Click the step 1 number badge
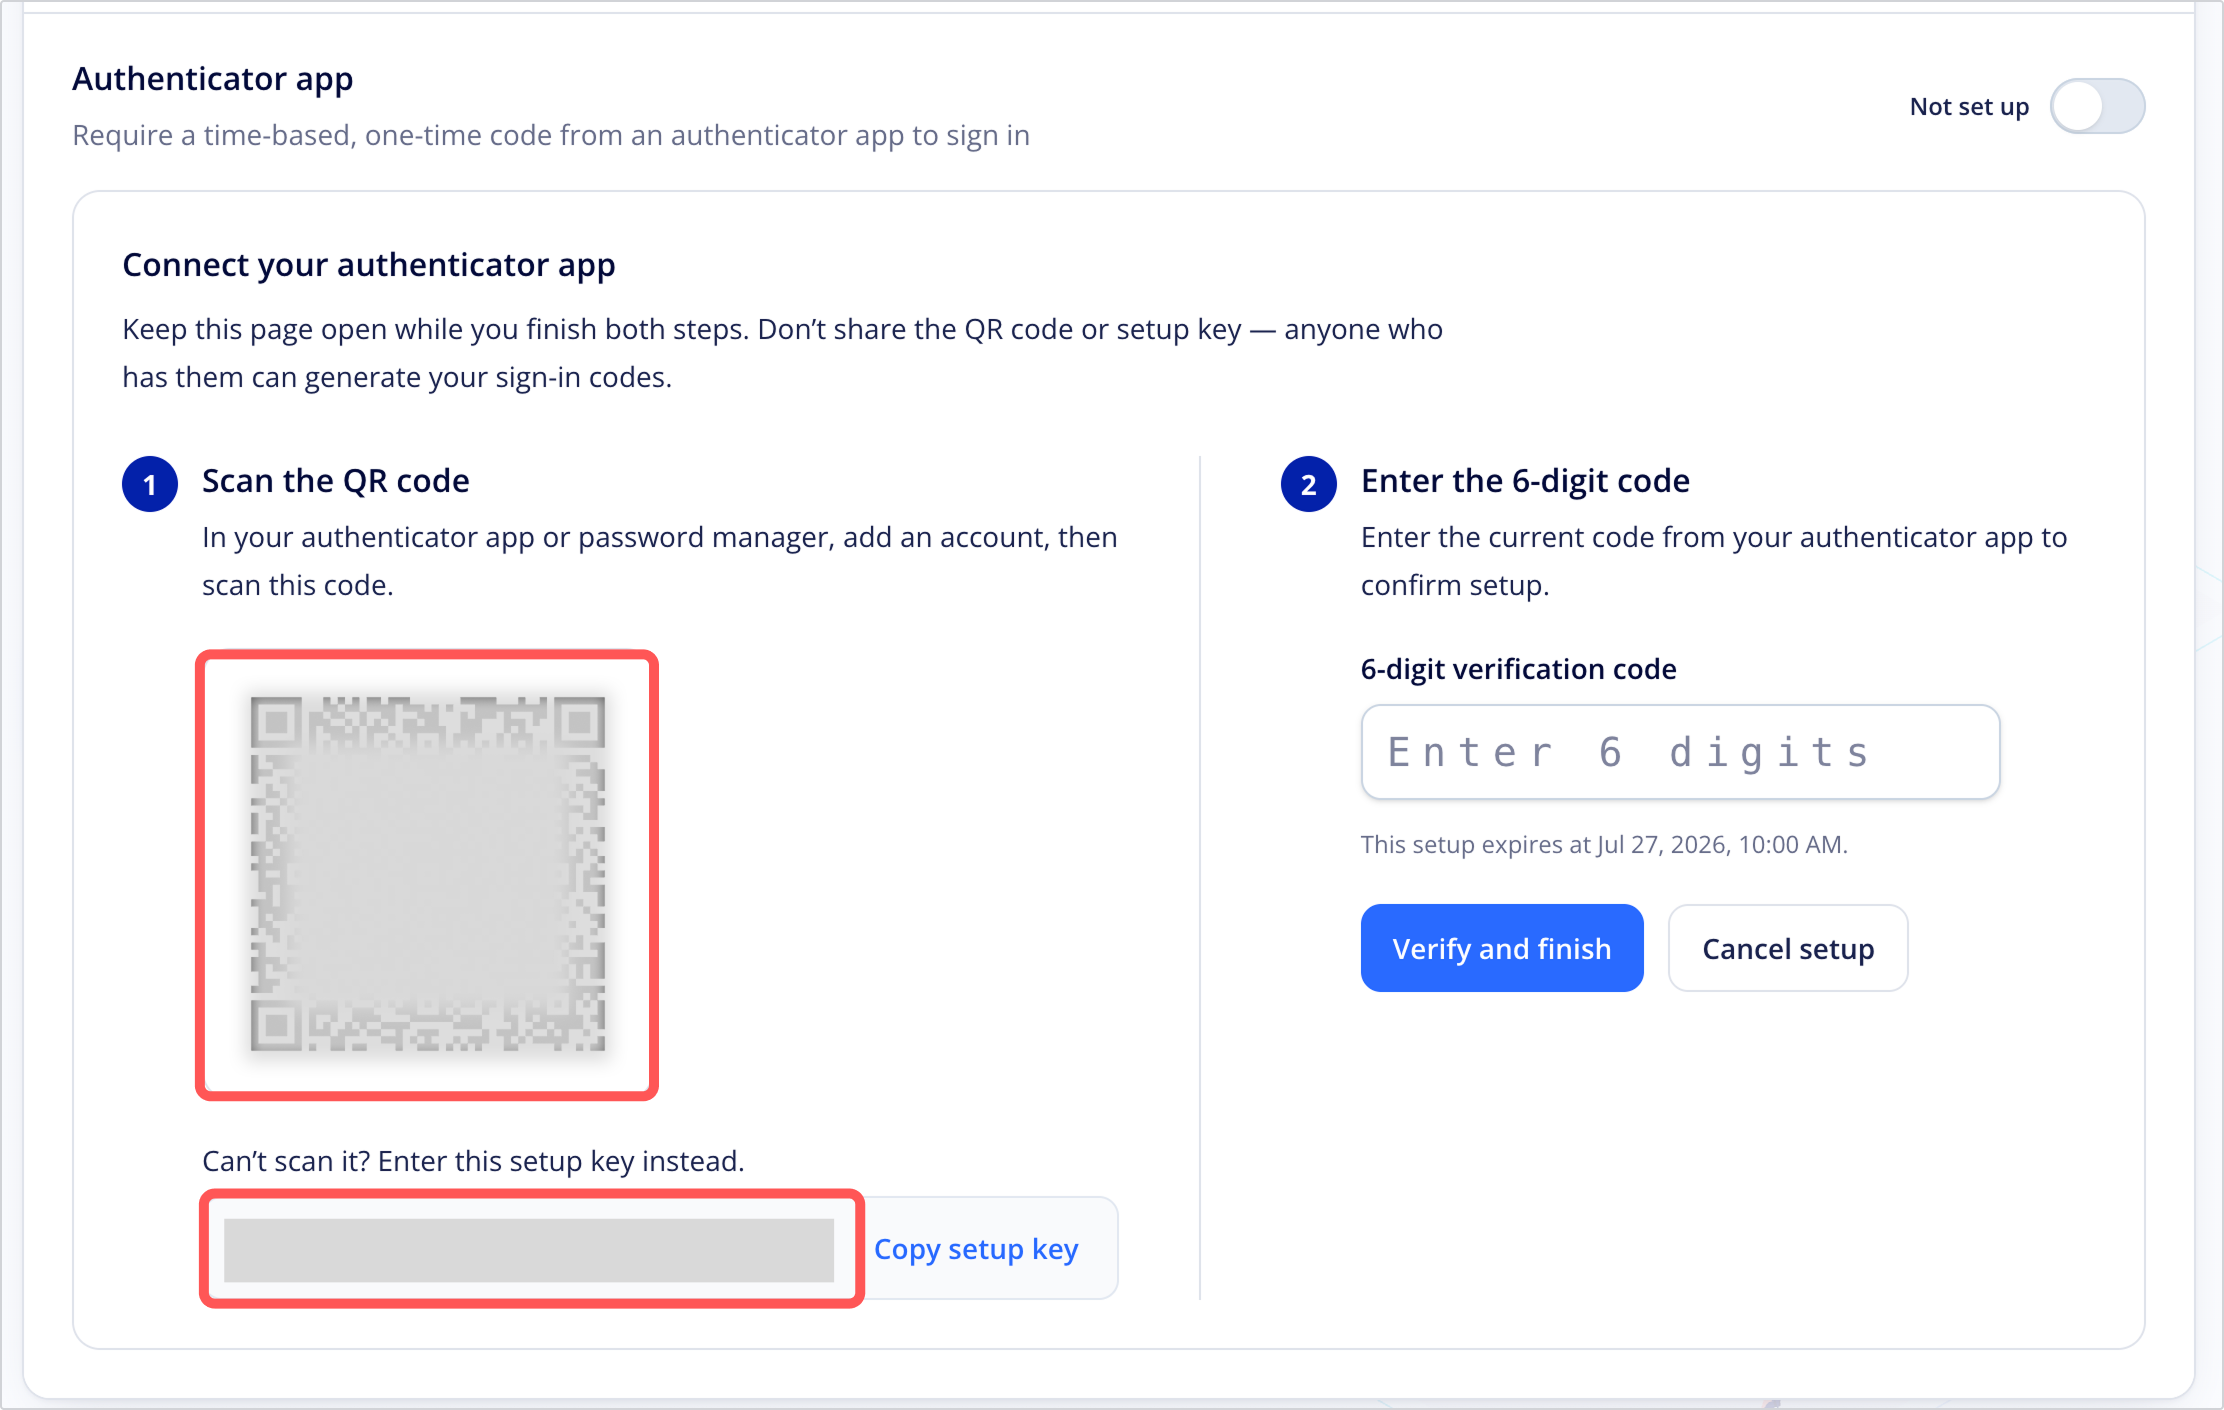The width and height of the screenshot is (2224, 1410). pos(150,484)
